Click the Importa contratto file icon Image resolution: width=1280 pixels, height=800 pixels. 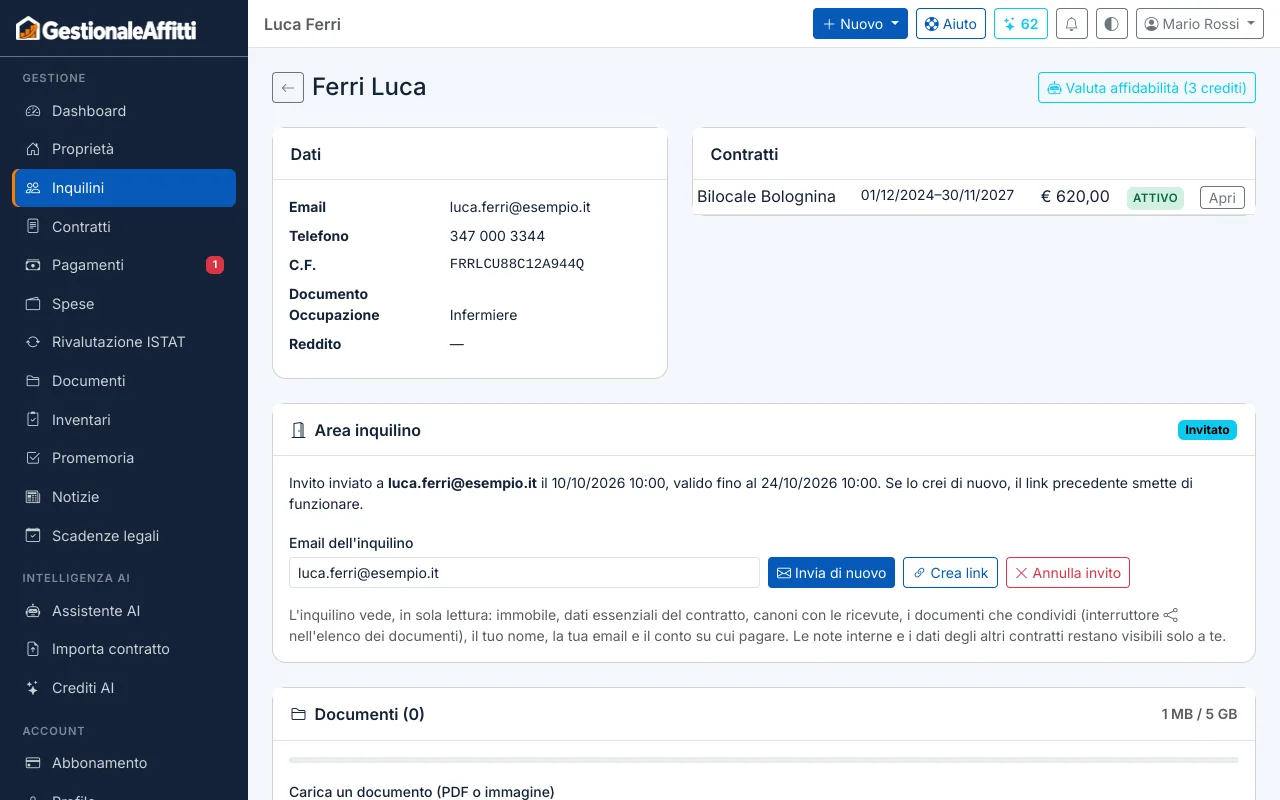tap(33, 649)
